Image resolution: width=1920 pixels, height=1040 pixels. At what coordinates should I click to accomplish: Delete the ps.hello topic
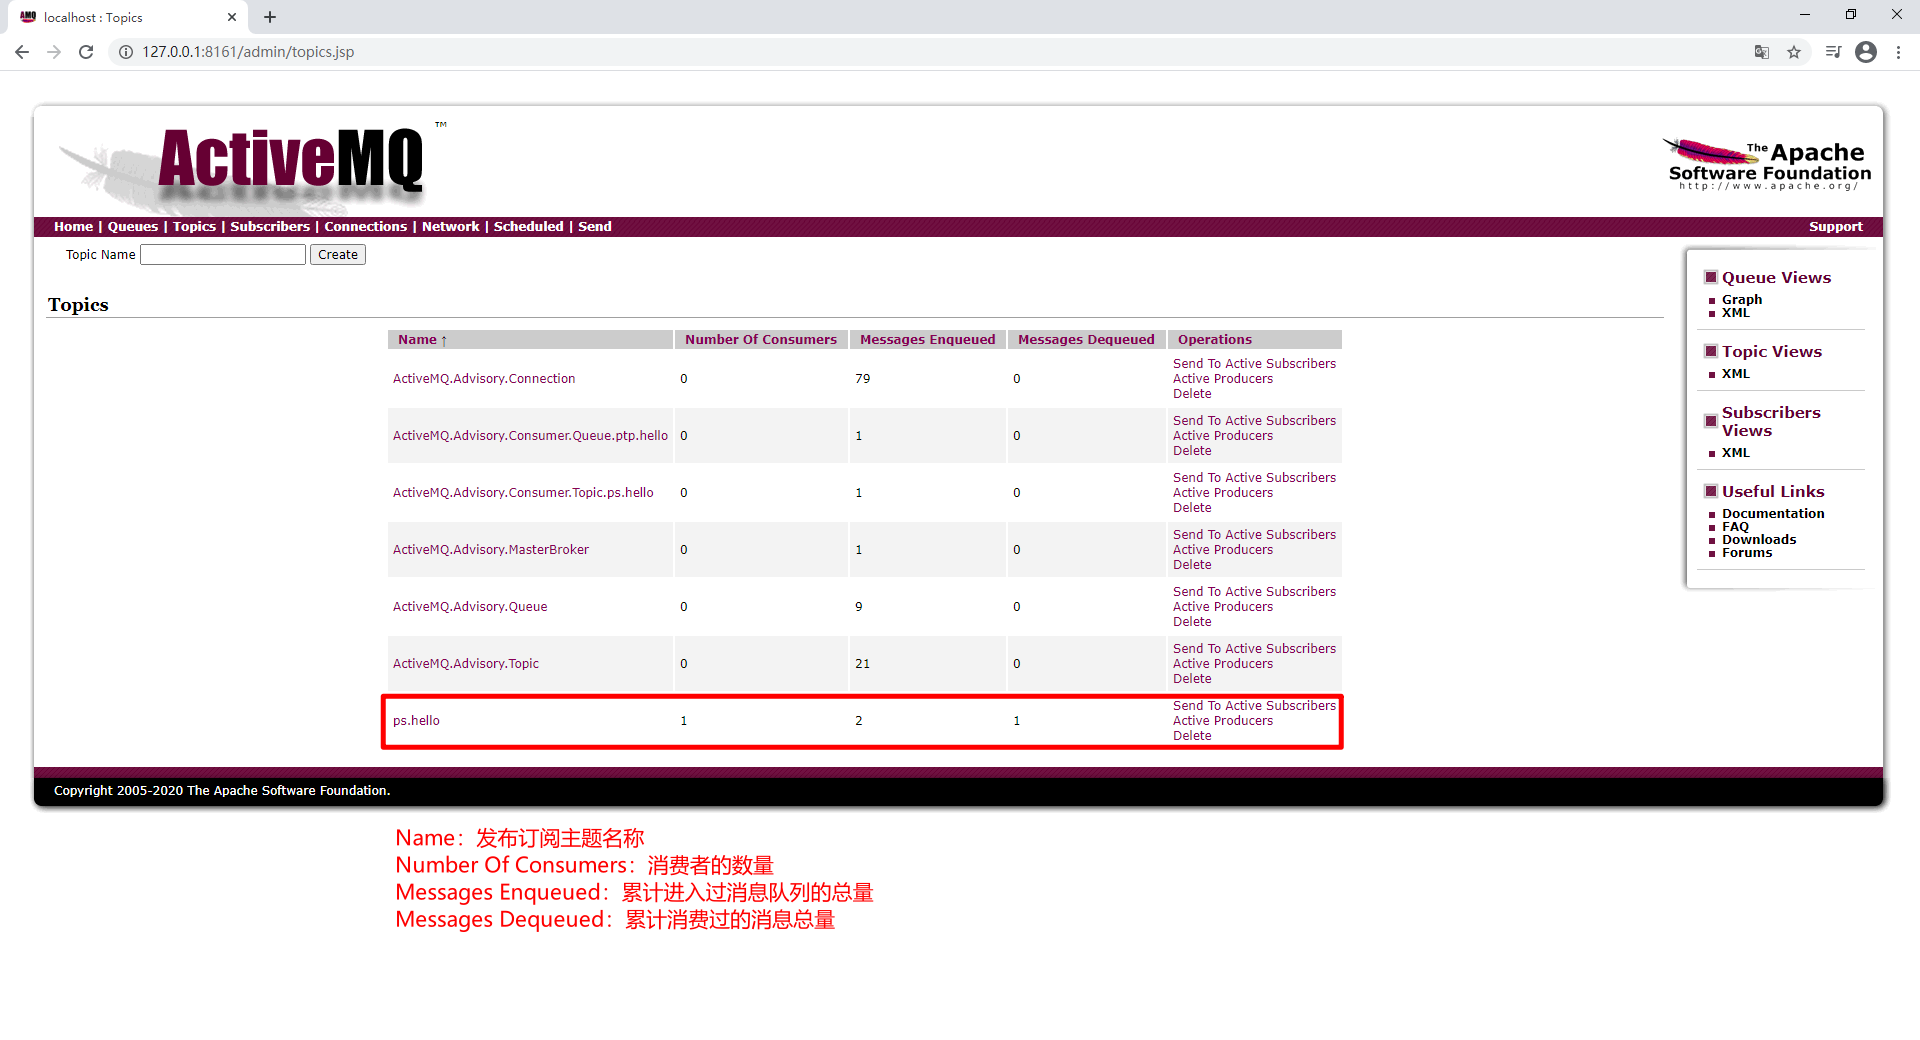click(1192, 736)
